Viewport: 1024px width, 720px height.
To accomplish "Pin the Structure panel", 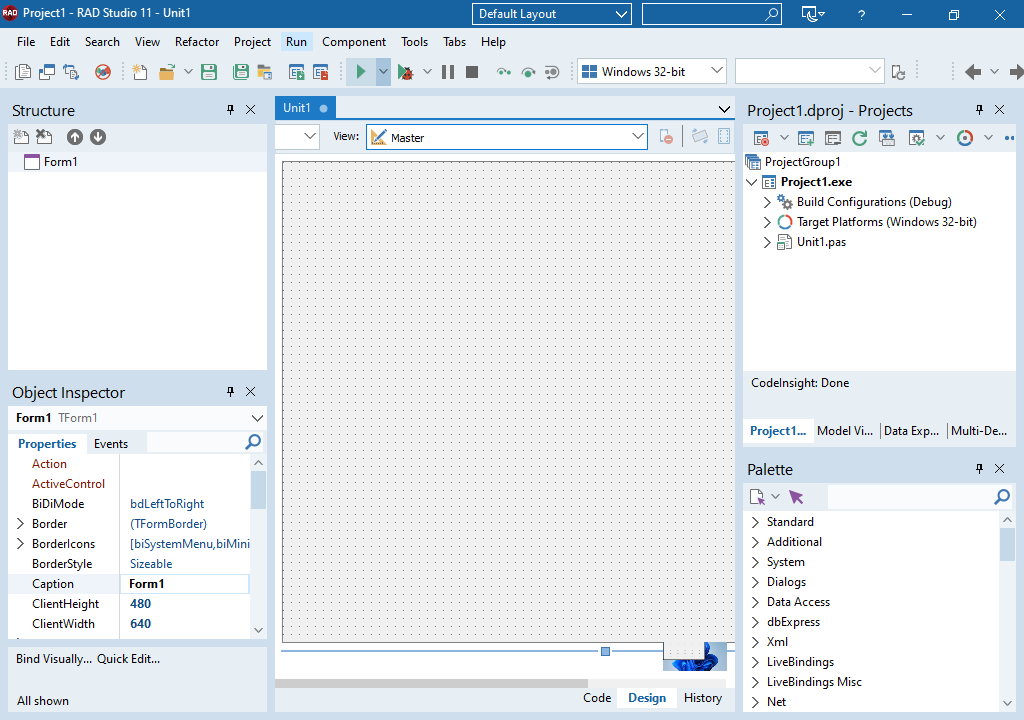I will [231, 110].
